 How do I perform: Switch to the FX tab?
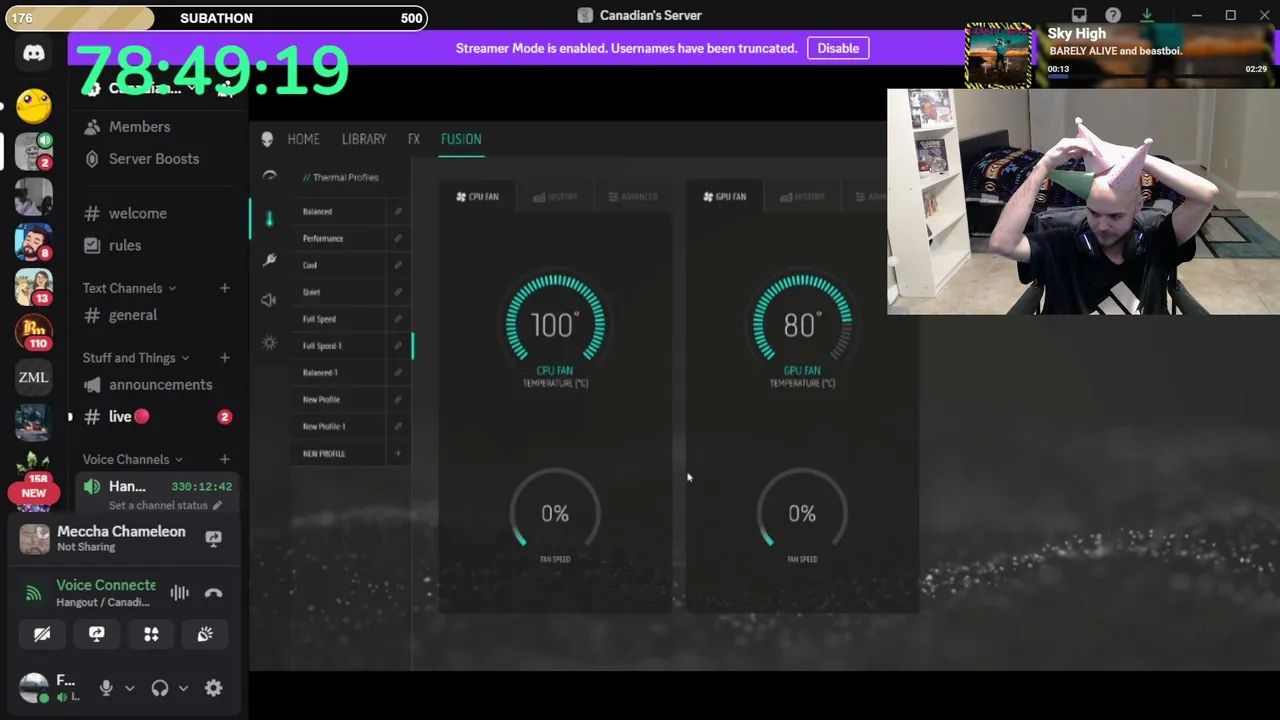[x=414, y=139]
